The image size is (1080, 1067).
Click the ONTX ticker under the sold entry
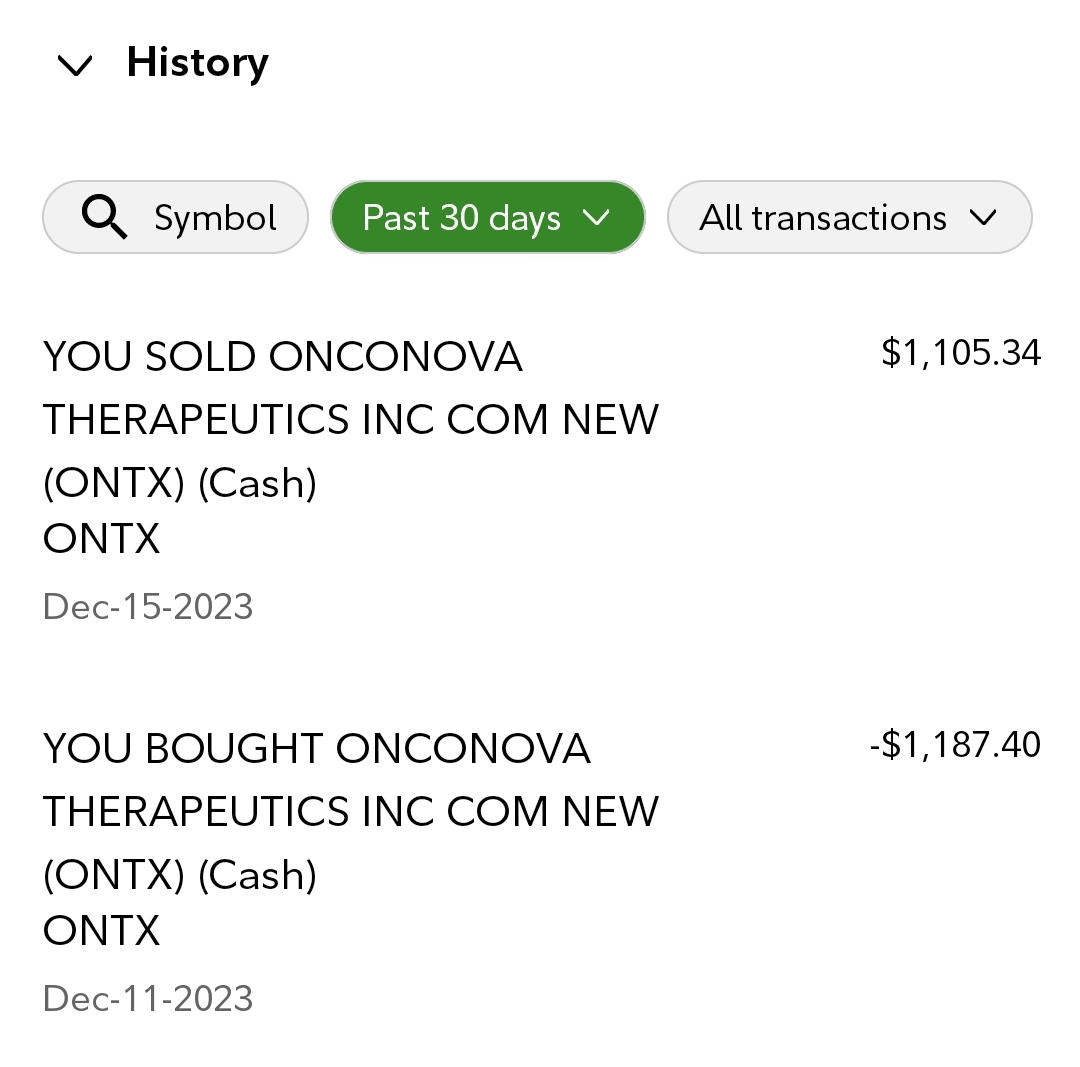click(x=101, y=539)
